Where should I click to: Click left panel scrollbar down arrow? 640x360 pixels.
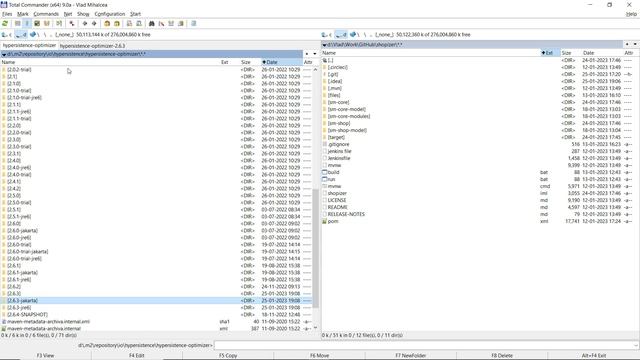coord(315,328)
